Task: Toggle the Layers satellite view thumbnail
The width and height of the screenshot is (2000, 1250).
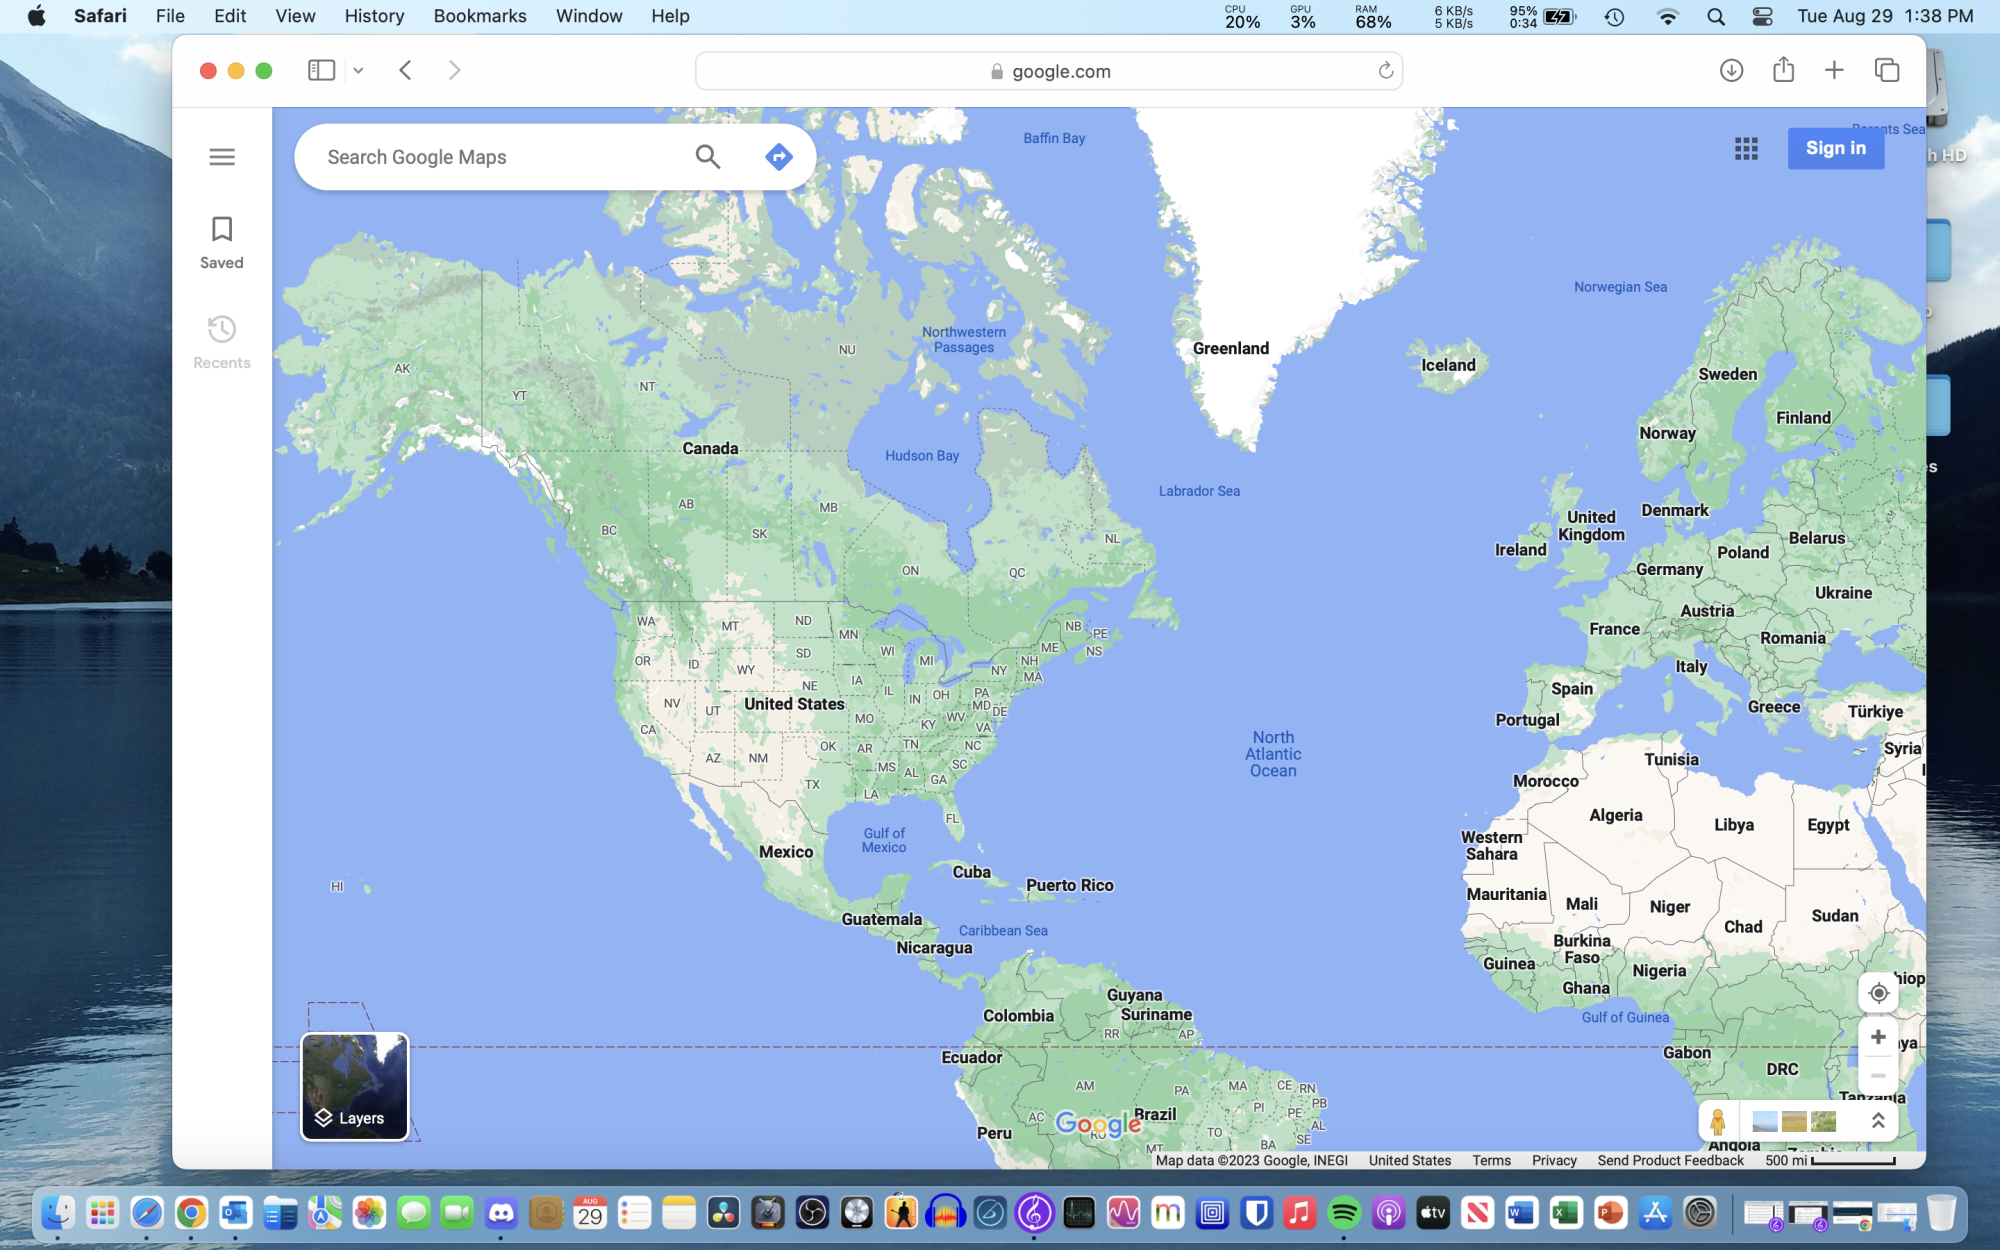Action: point(355,1087)
